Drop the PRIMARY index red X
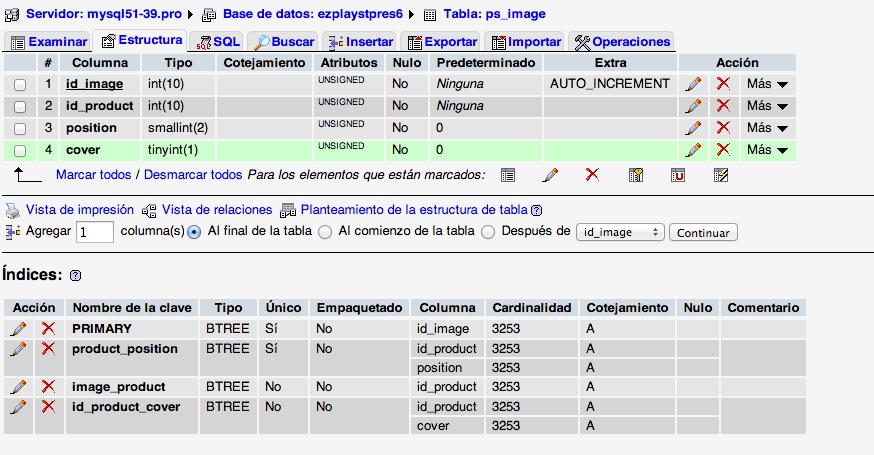 point(48,328)
